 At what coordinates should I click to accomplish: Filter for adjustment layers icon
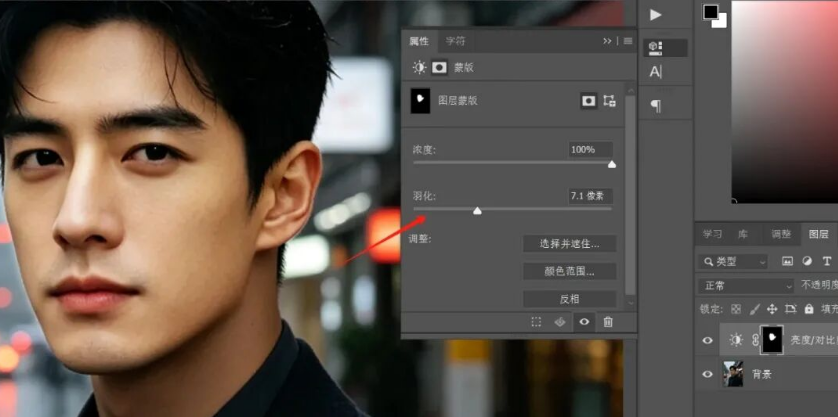pos(807,261)
